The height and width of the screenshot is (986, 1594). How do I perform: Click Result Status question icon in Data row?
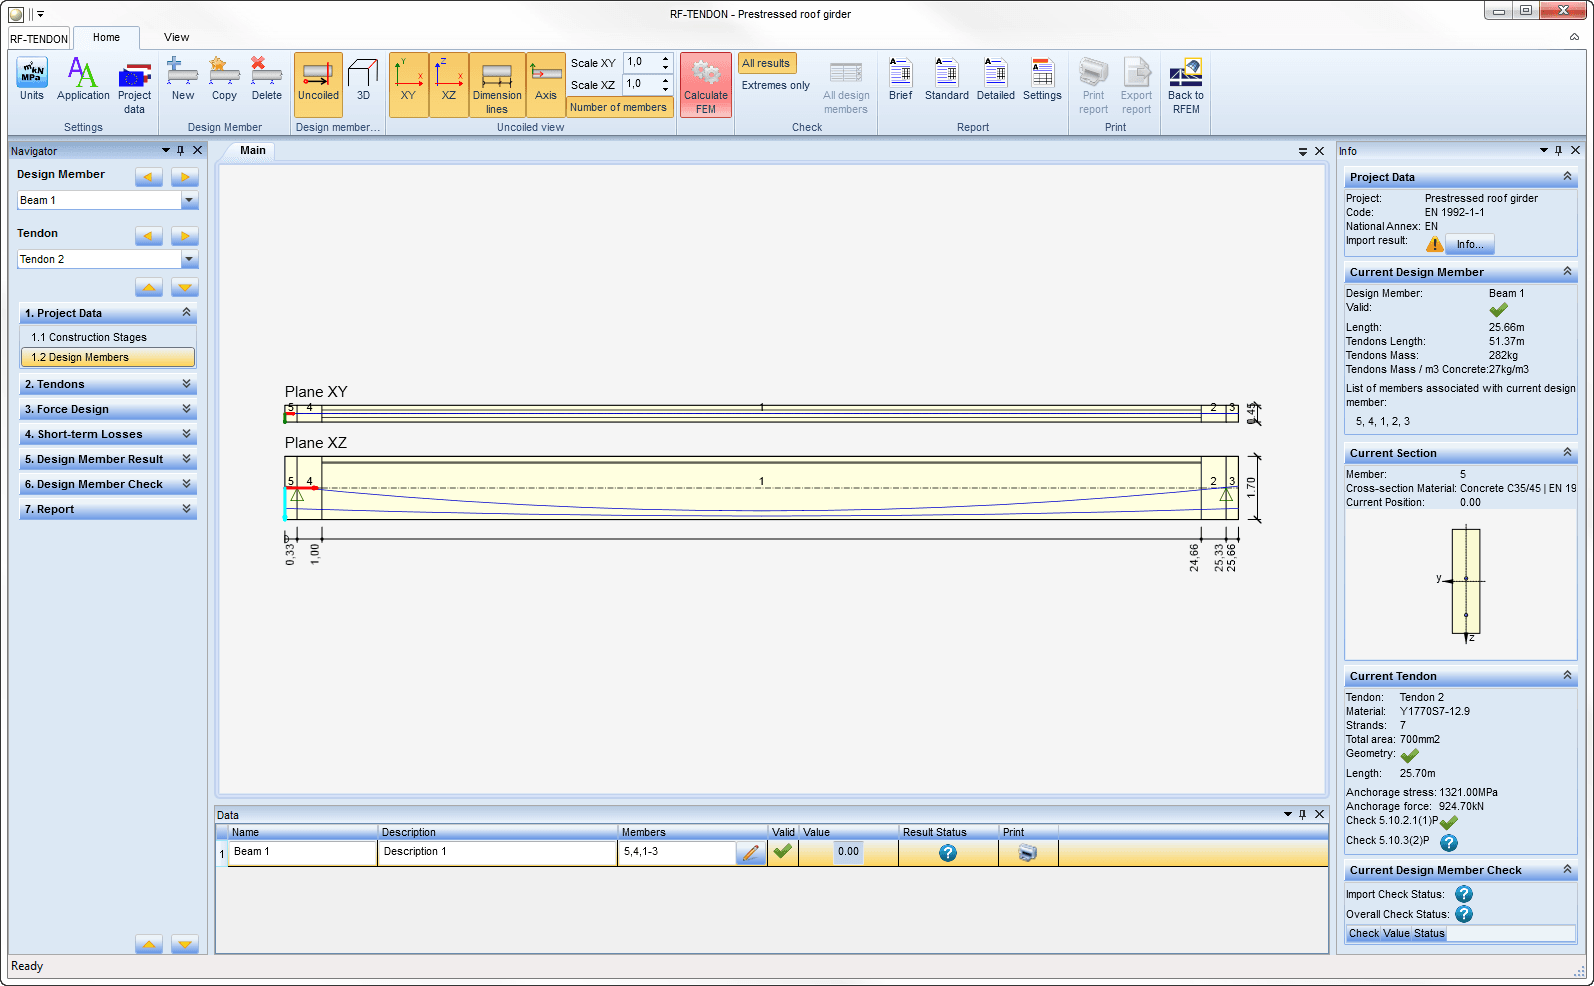[x=948, y=853]
